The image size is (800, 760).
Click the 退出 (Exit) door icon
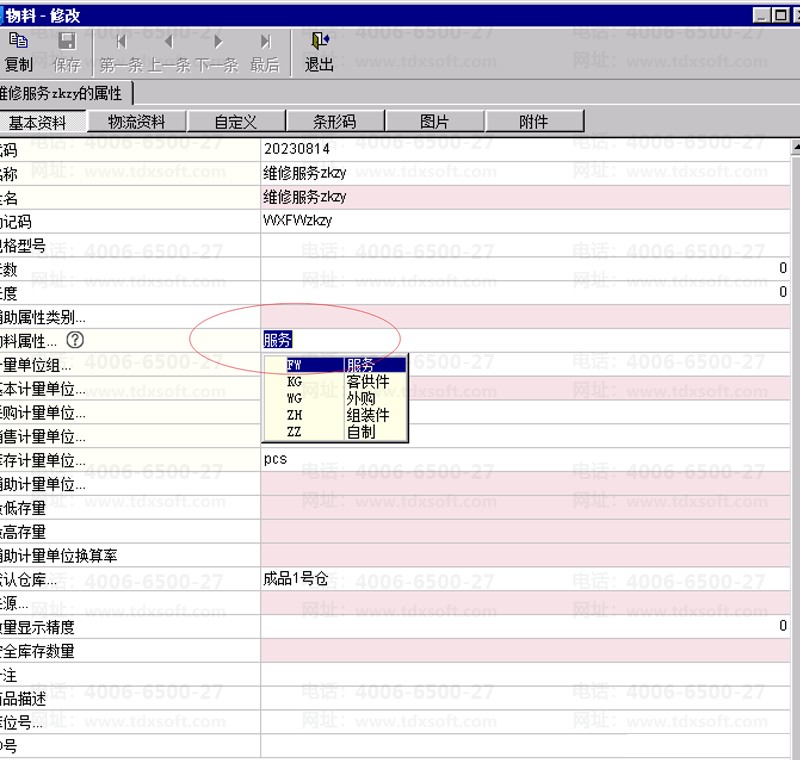(x=320, y=40)
